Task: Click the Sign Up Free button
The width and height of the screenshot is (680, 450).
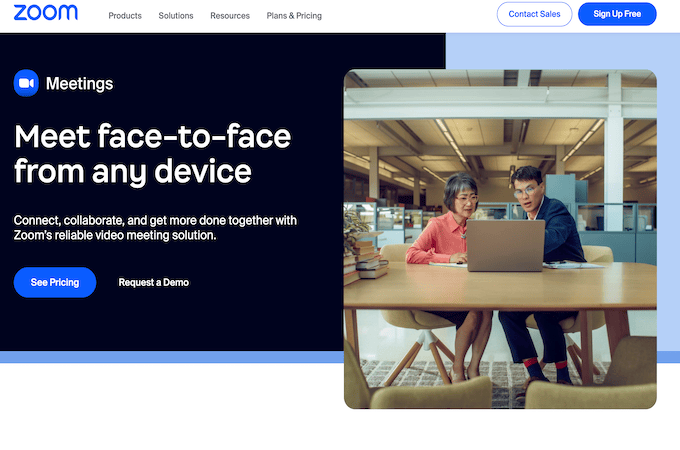Action: click(617, 14)
